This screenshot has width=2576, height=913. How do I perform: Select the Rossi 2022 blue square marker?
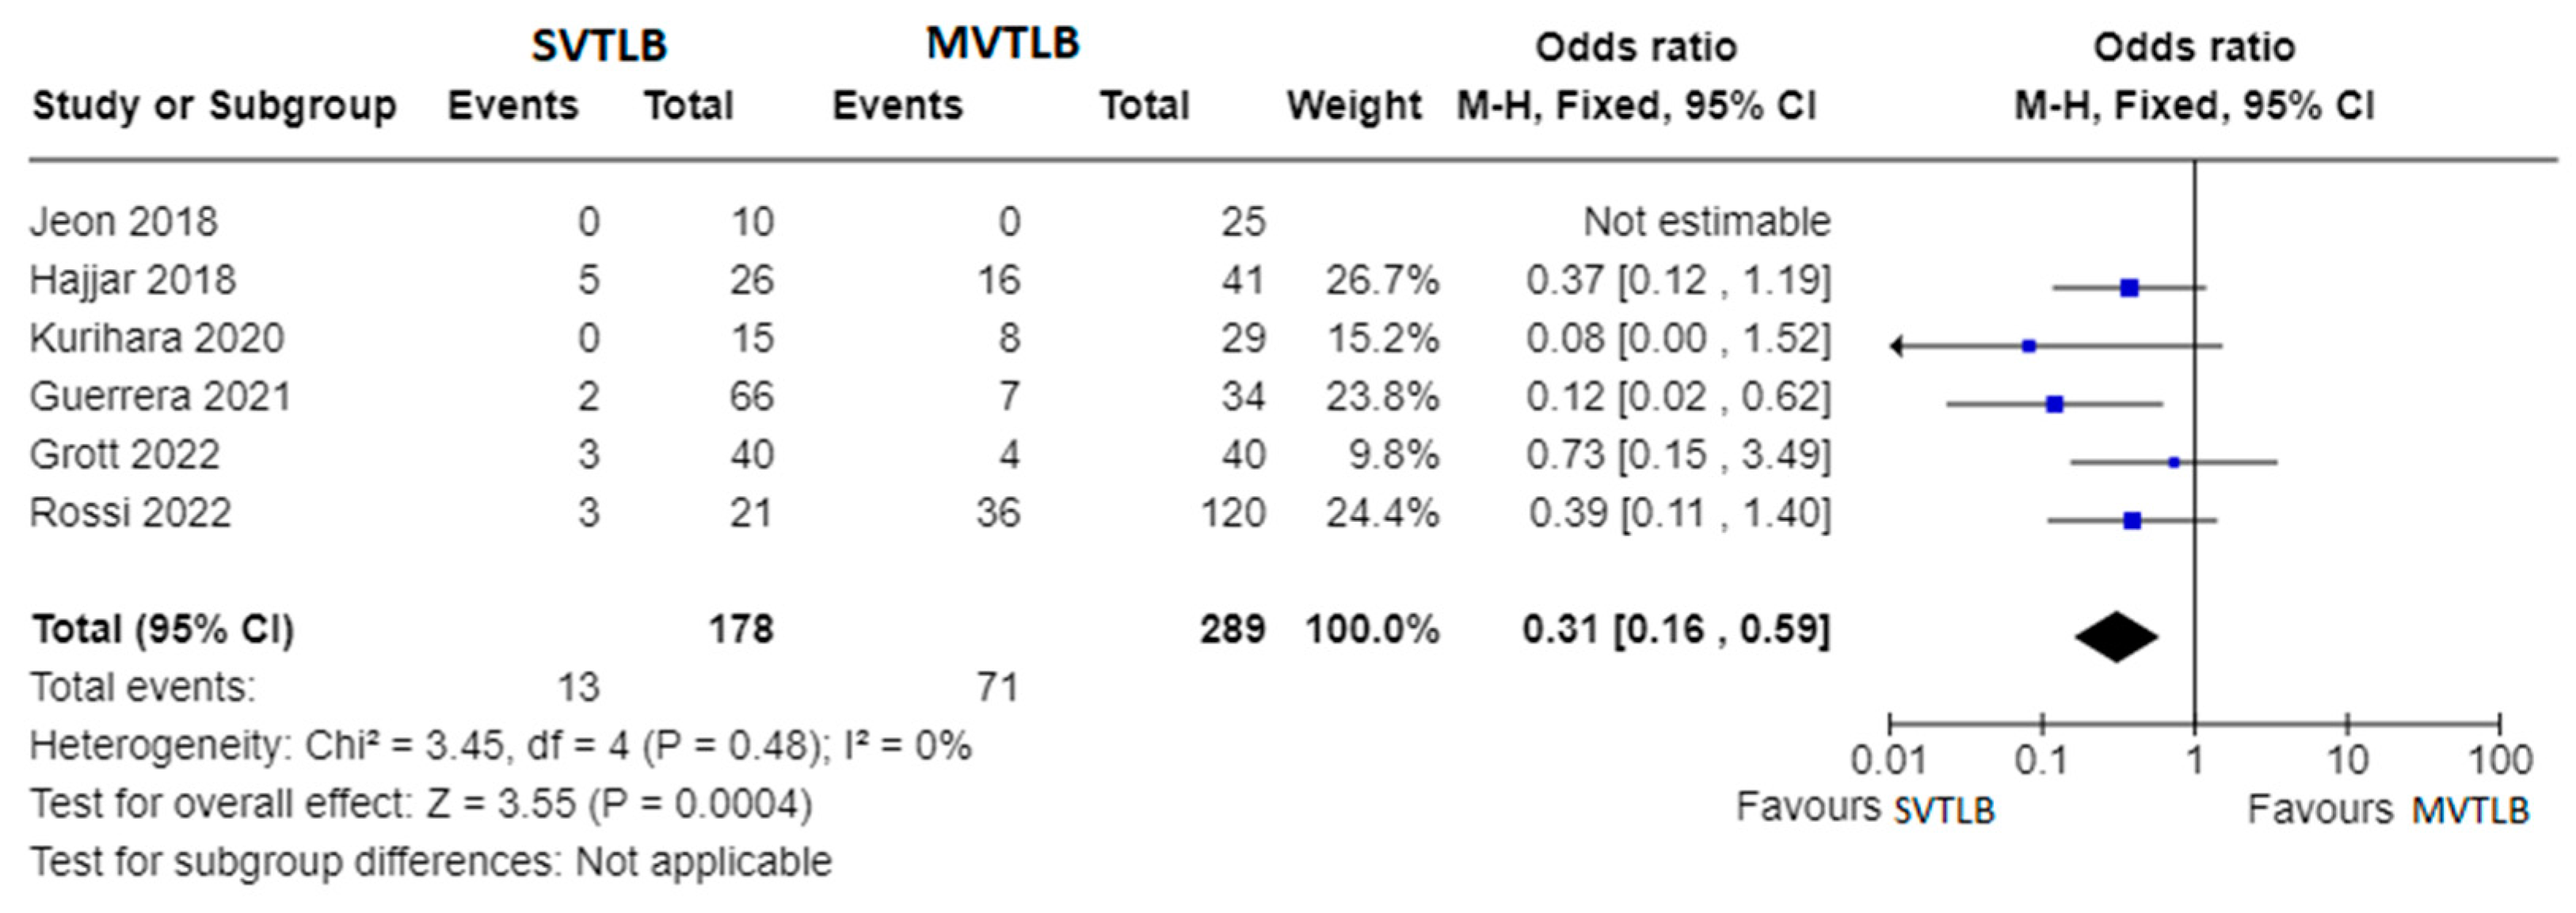(x=2132, y=520)
